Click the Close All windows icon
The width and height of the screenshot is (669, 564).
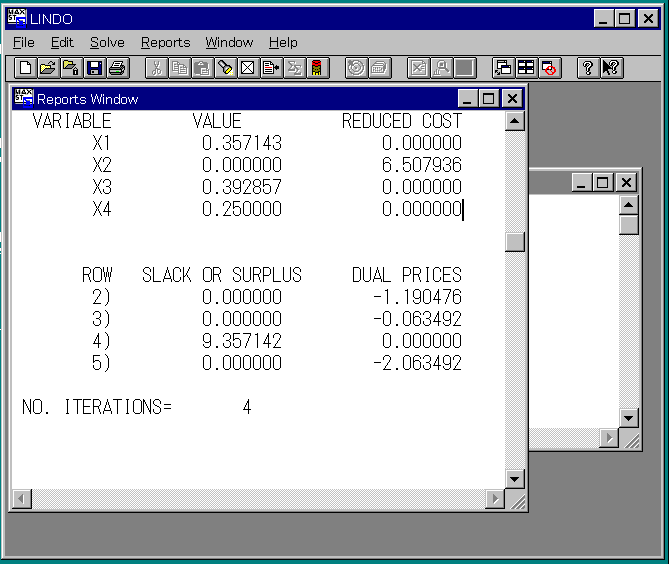point(550,68)
